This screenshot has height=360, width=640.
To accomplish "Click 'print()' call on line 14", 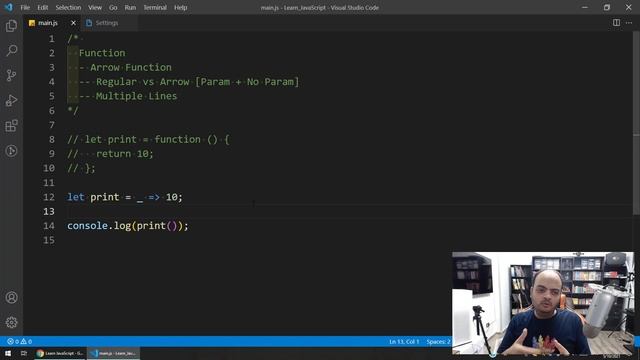I will [x=157, y=226].
